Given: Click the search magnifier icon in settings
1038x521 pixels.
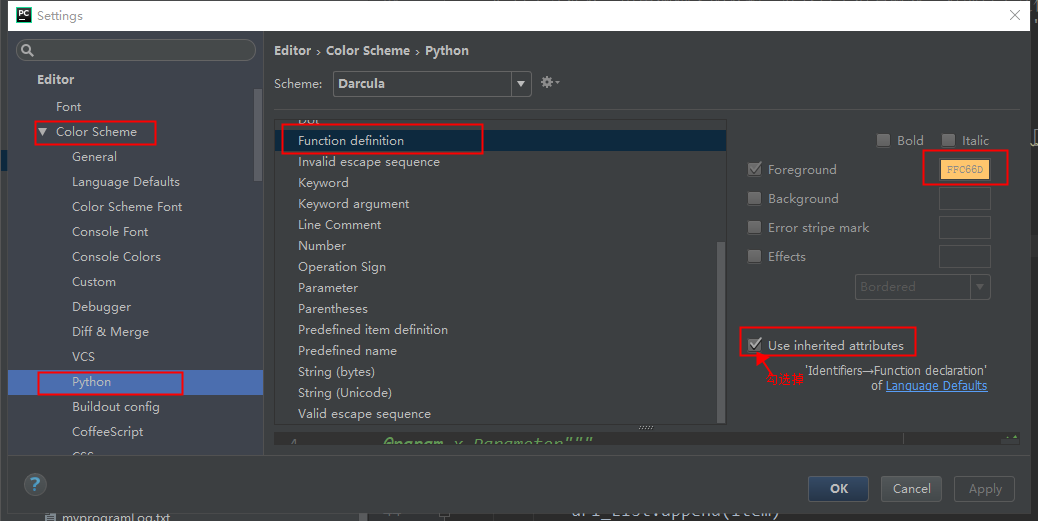Looking at the screenshot, I should 27,50.
